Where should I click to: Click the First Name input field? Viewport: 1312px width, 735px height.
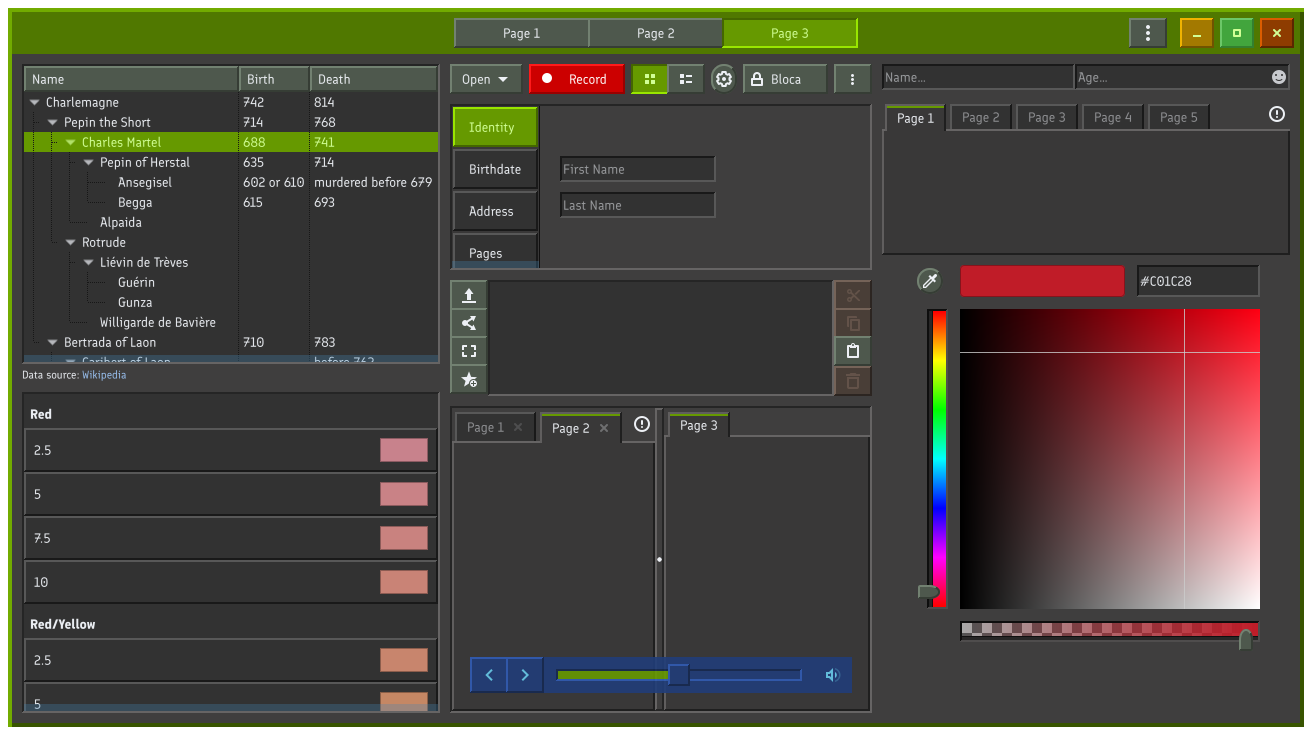(637, 169)
